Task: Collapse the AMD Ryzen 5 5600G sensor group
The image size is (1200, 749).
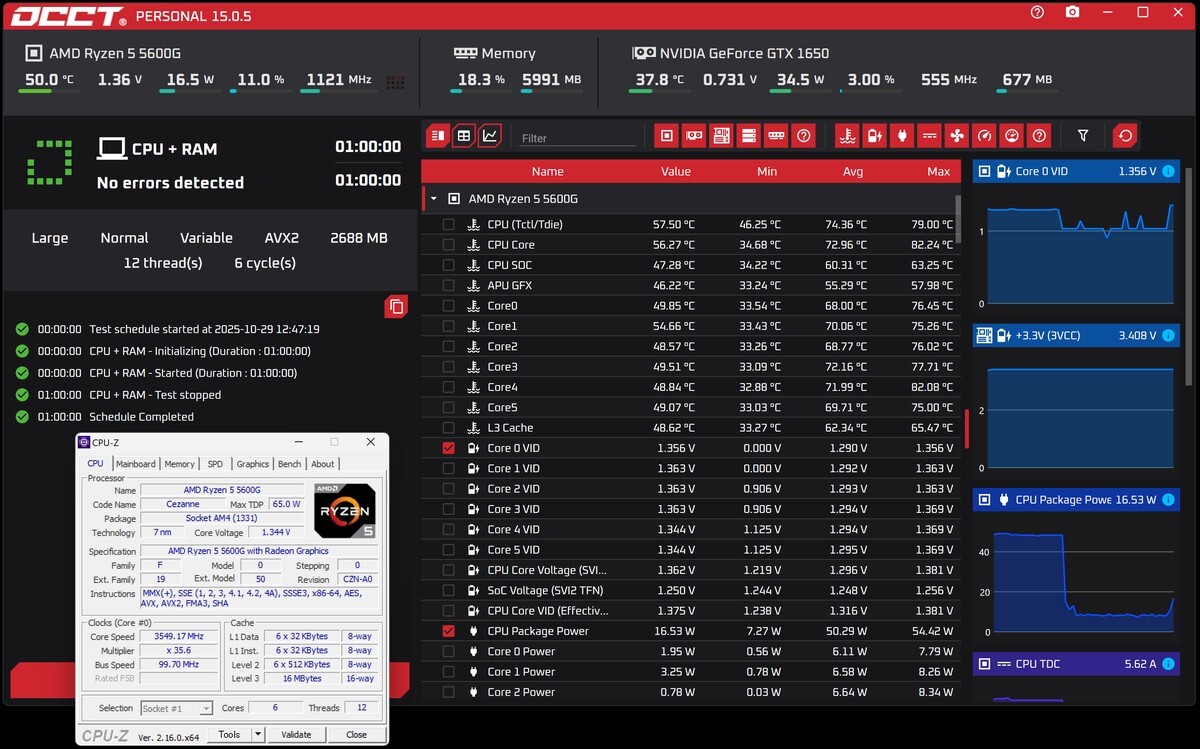Action: (x=434, y=198)
